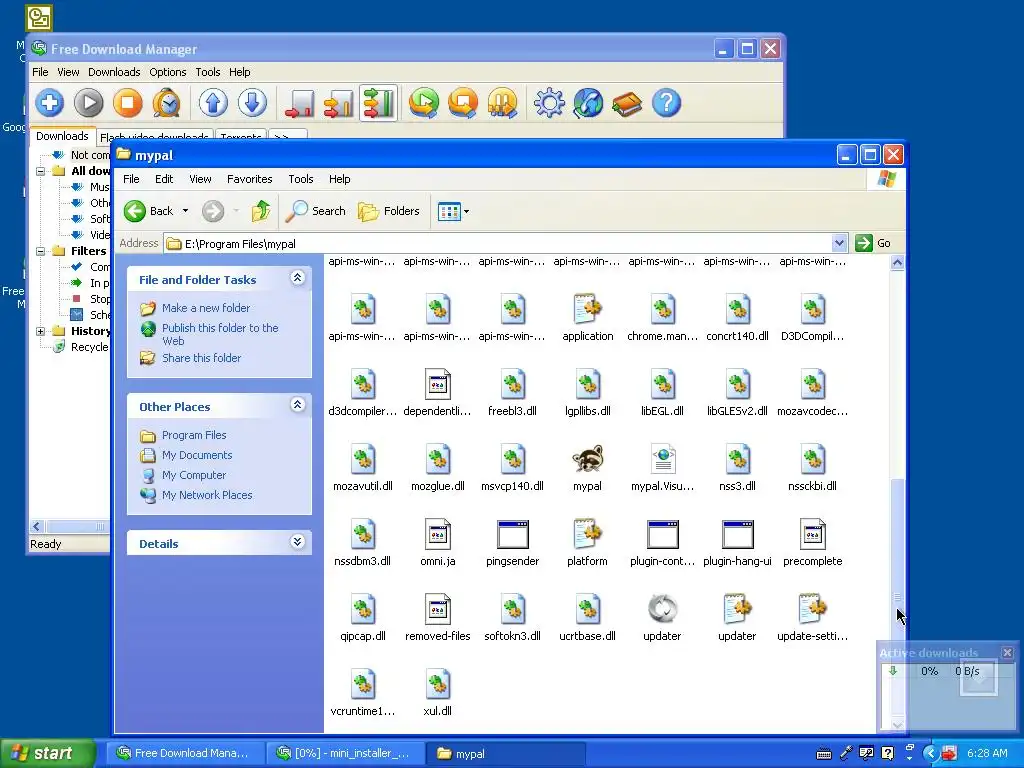Select the platform settings file

pos(587,543)
